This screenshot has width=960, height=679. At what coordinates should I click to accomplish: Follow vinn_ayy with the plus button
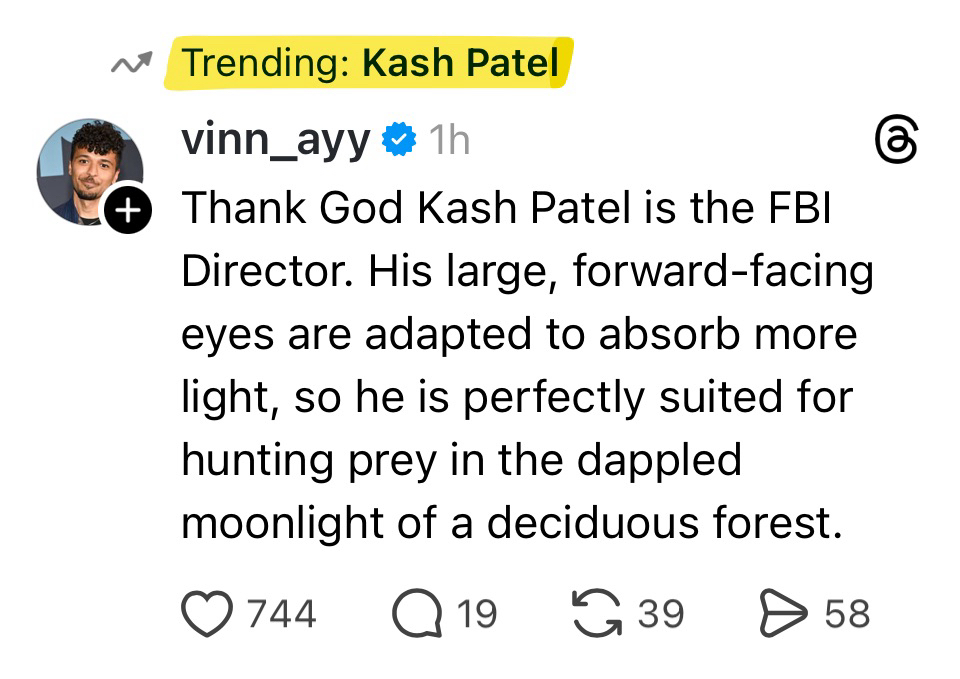127,211
